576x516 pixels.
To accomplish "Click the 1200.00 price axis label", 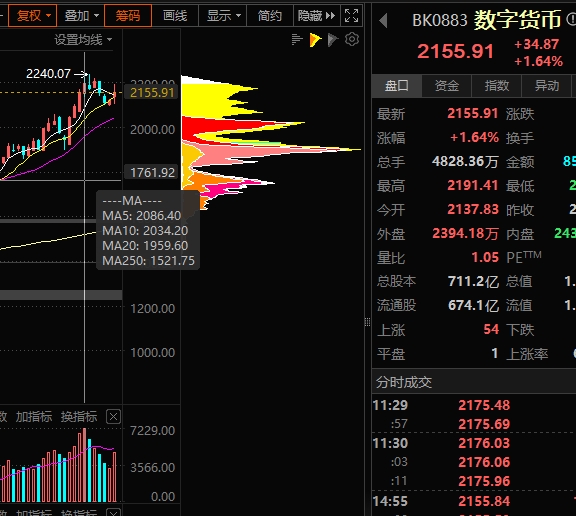I will (x=152, y=308).
